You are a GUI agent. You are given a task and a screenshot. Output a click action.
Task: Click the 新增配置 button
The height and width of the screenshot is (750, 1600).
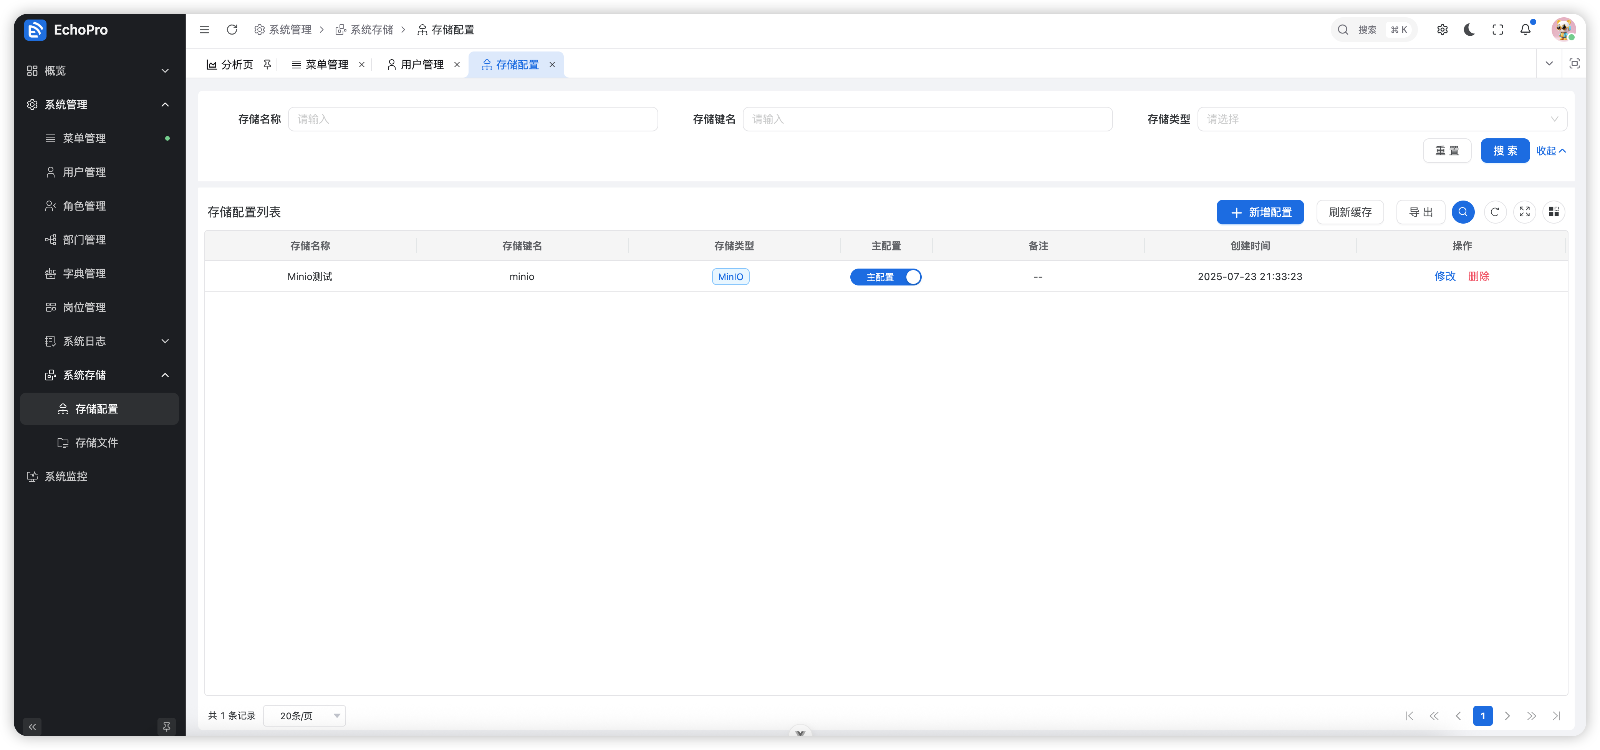click(x=1260, y=212)
